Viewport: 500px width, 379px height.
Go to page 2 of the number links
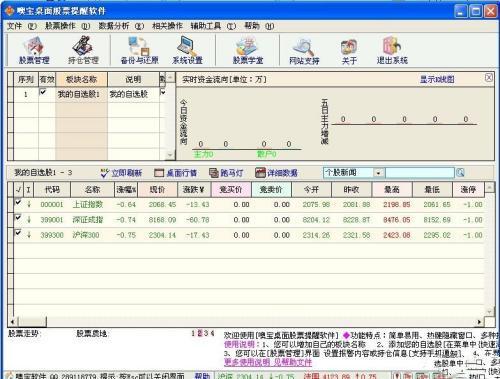[200, 333]
